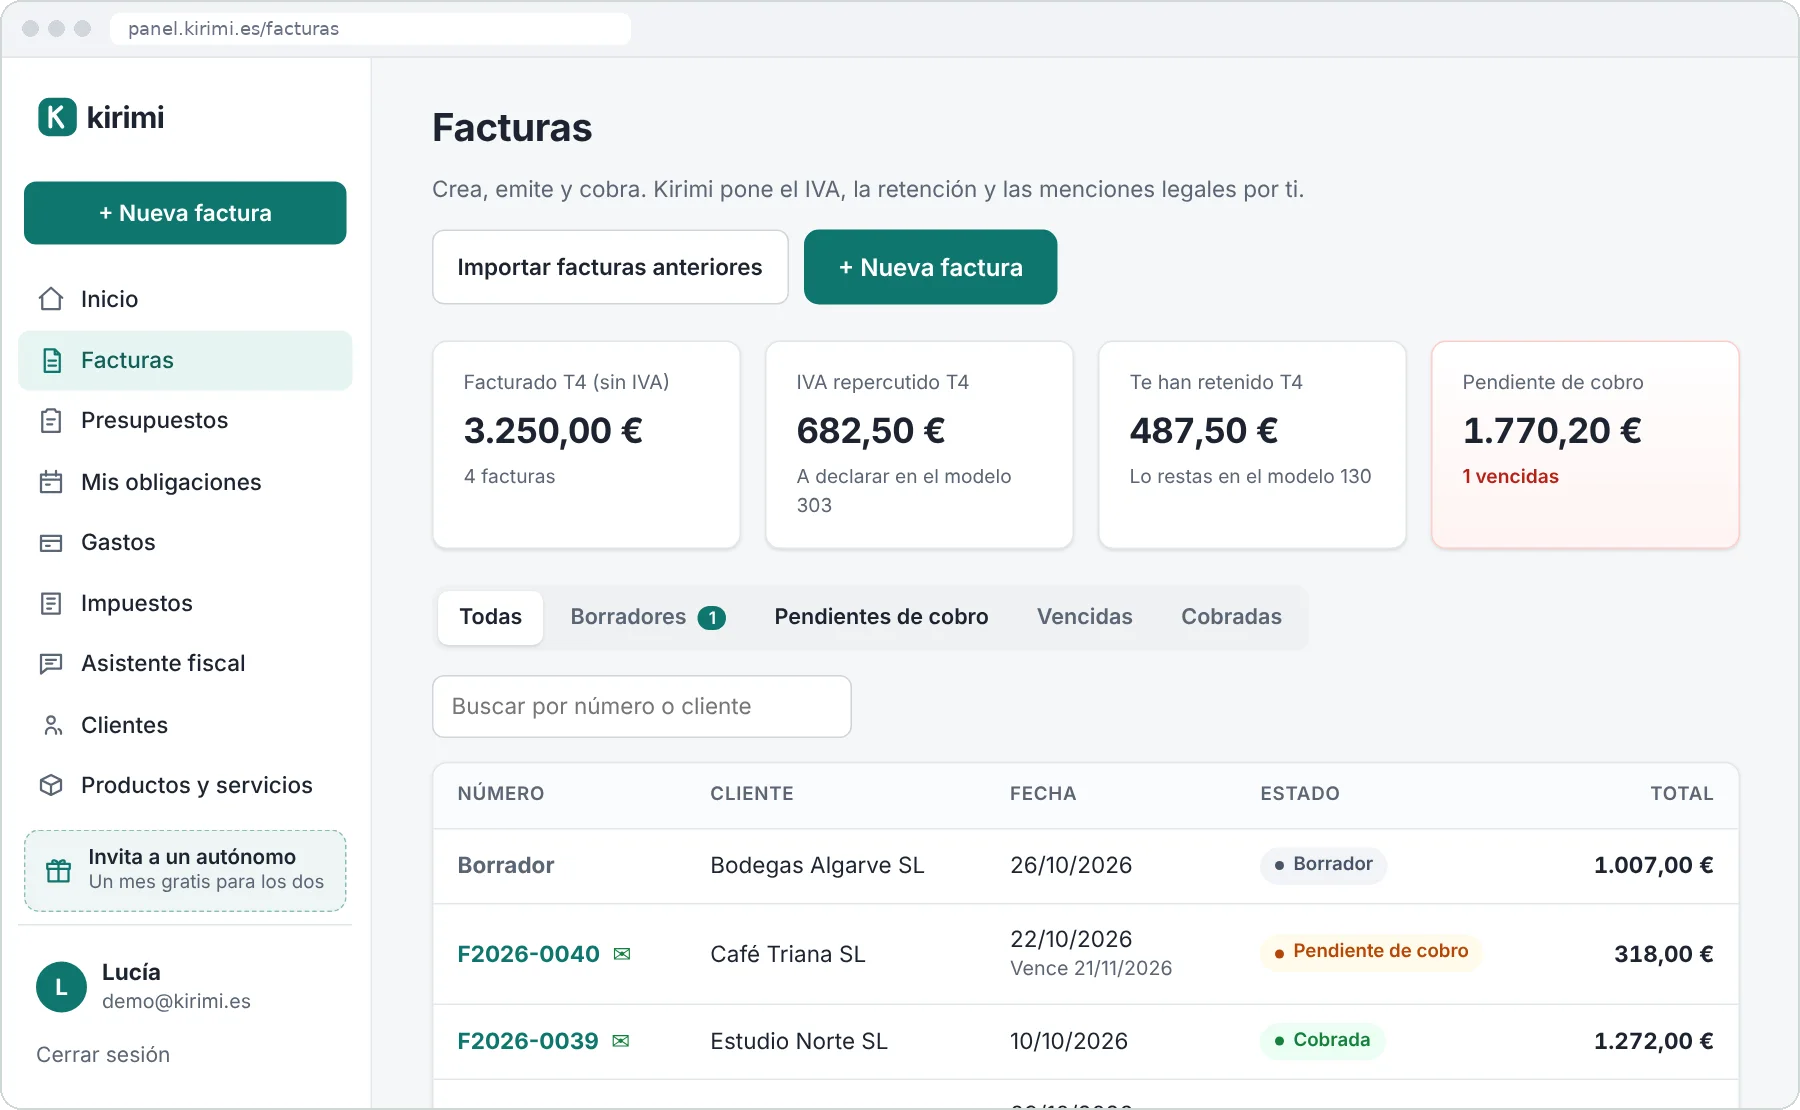The width and height of the screenshot is (1800, 1110).
Task: Click the TOTAL column header
Action: 1682,794
